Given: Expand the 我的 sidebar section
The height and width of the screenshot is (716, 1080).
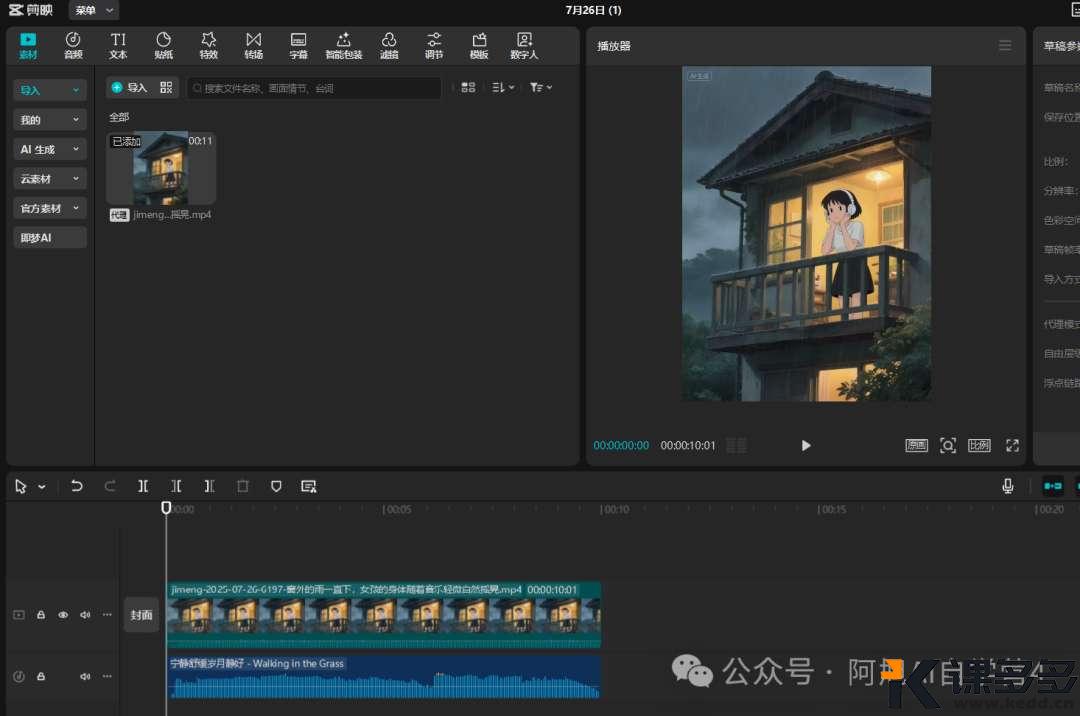Looking at the screenshot, I should tap(50, 120).
